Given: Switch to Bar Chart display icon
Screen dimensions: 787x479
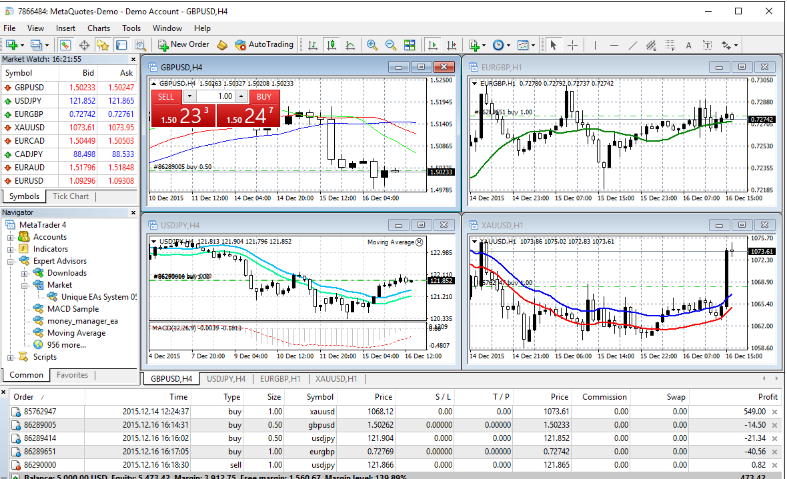Looking at the screenshot, I should (313, 45).
